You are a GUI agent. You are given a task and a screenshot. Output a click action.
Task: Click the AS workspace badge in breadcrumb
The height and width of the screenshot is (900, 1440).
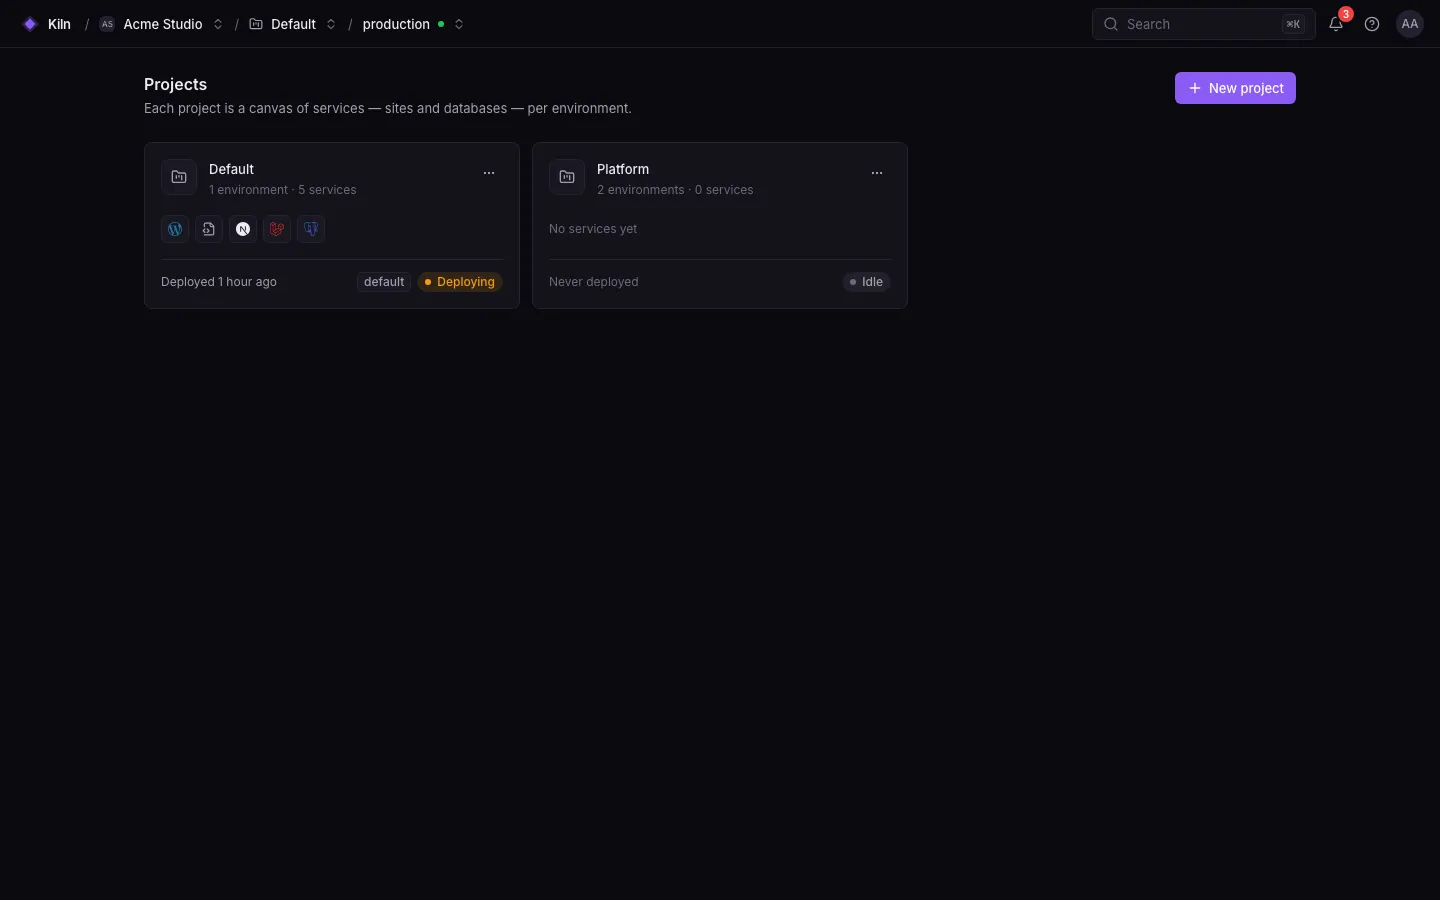pos(107,24)
